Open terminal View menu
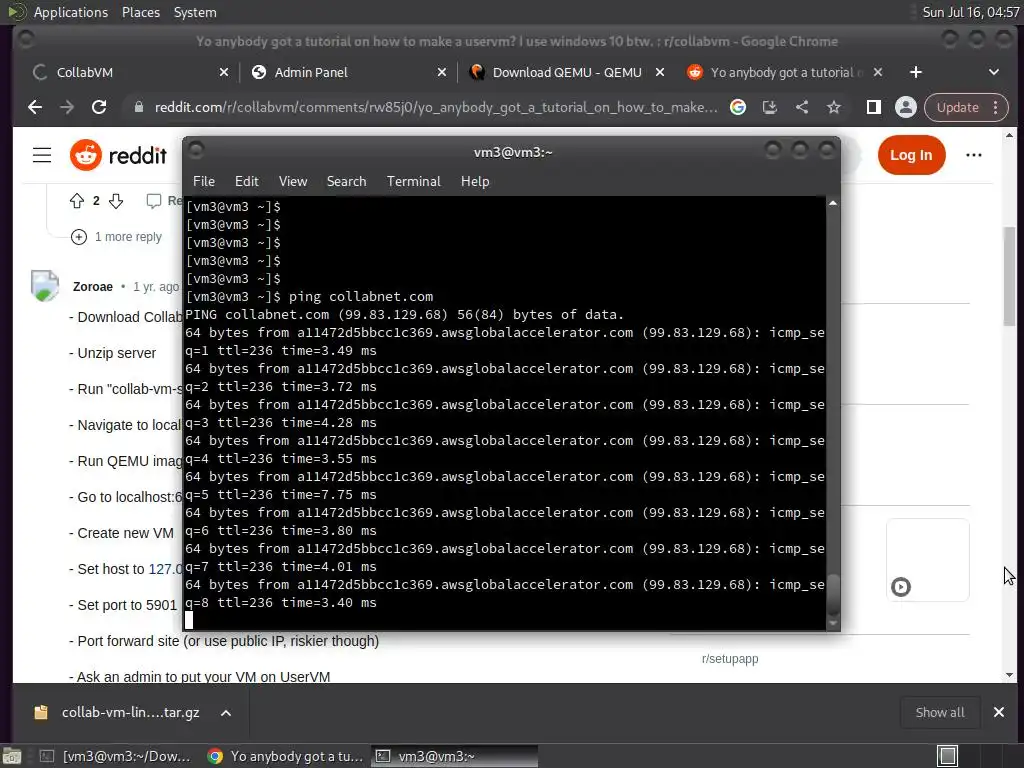 293,182
